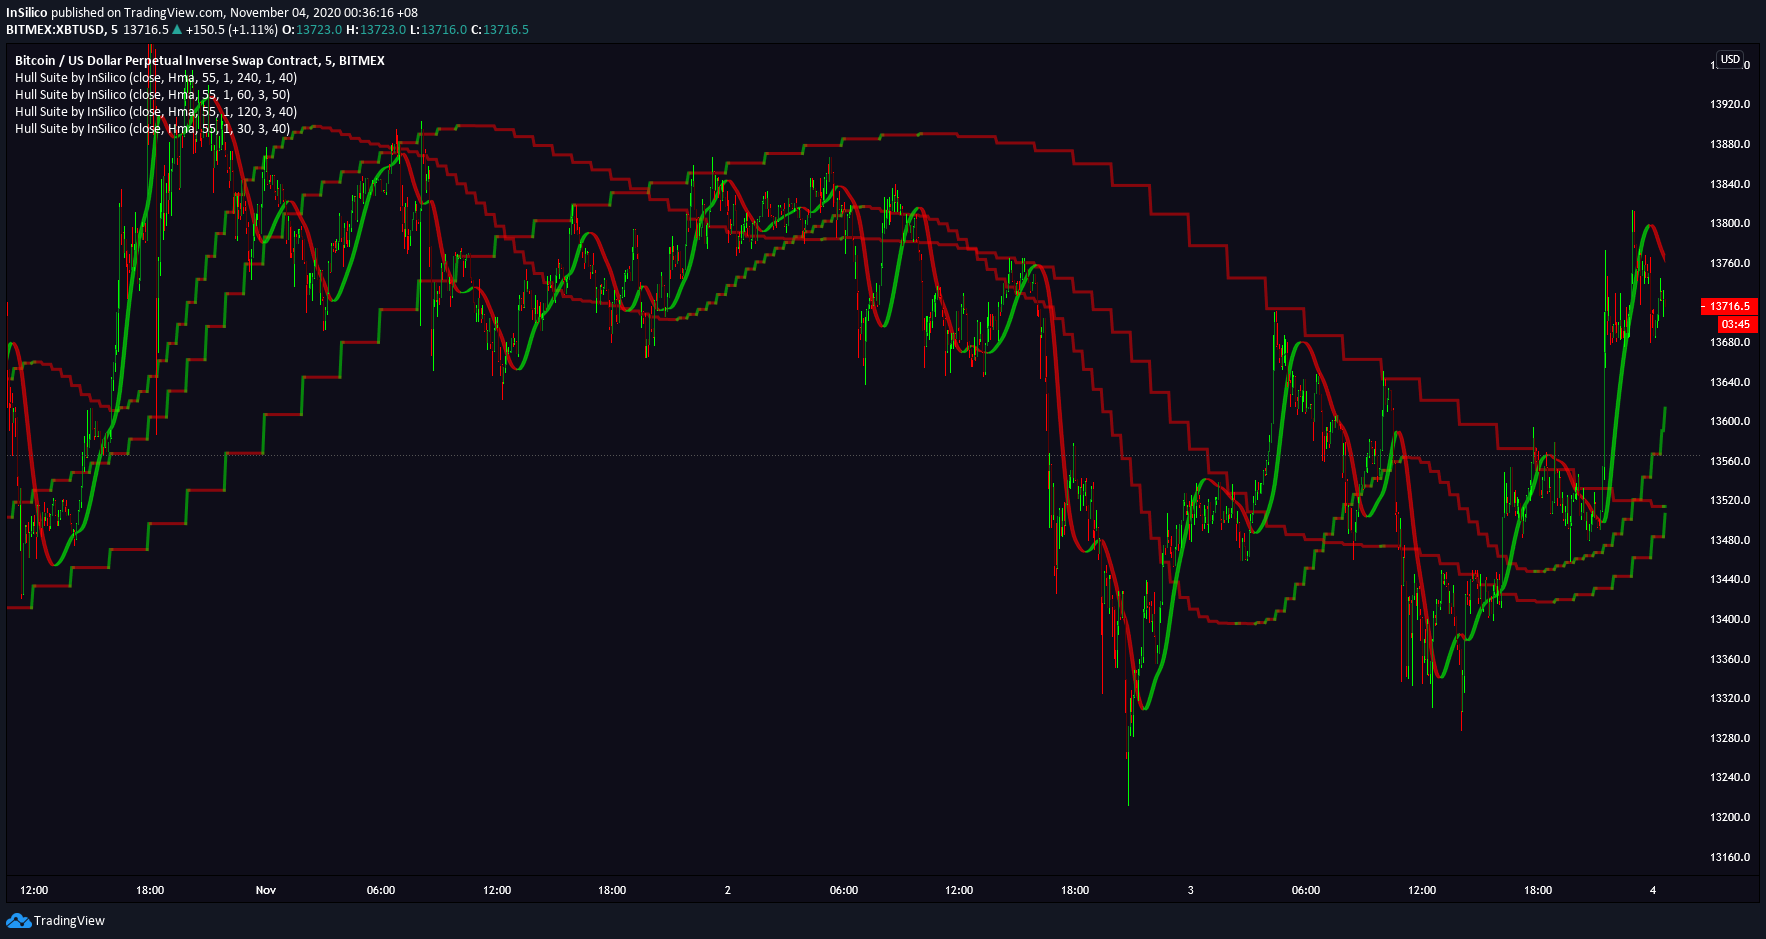Select the Hull Suite indicator with 120, 3, 40
The image size is (1766, 939).
click(x=156, y=112)
